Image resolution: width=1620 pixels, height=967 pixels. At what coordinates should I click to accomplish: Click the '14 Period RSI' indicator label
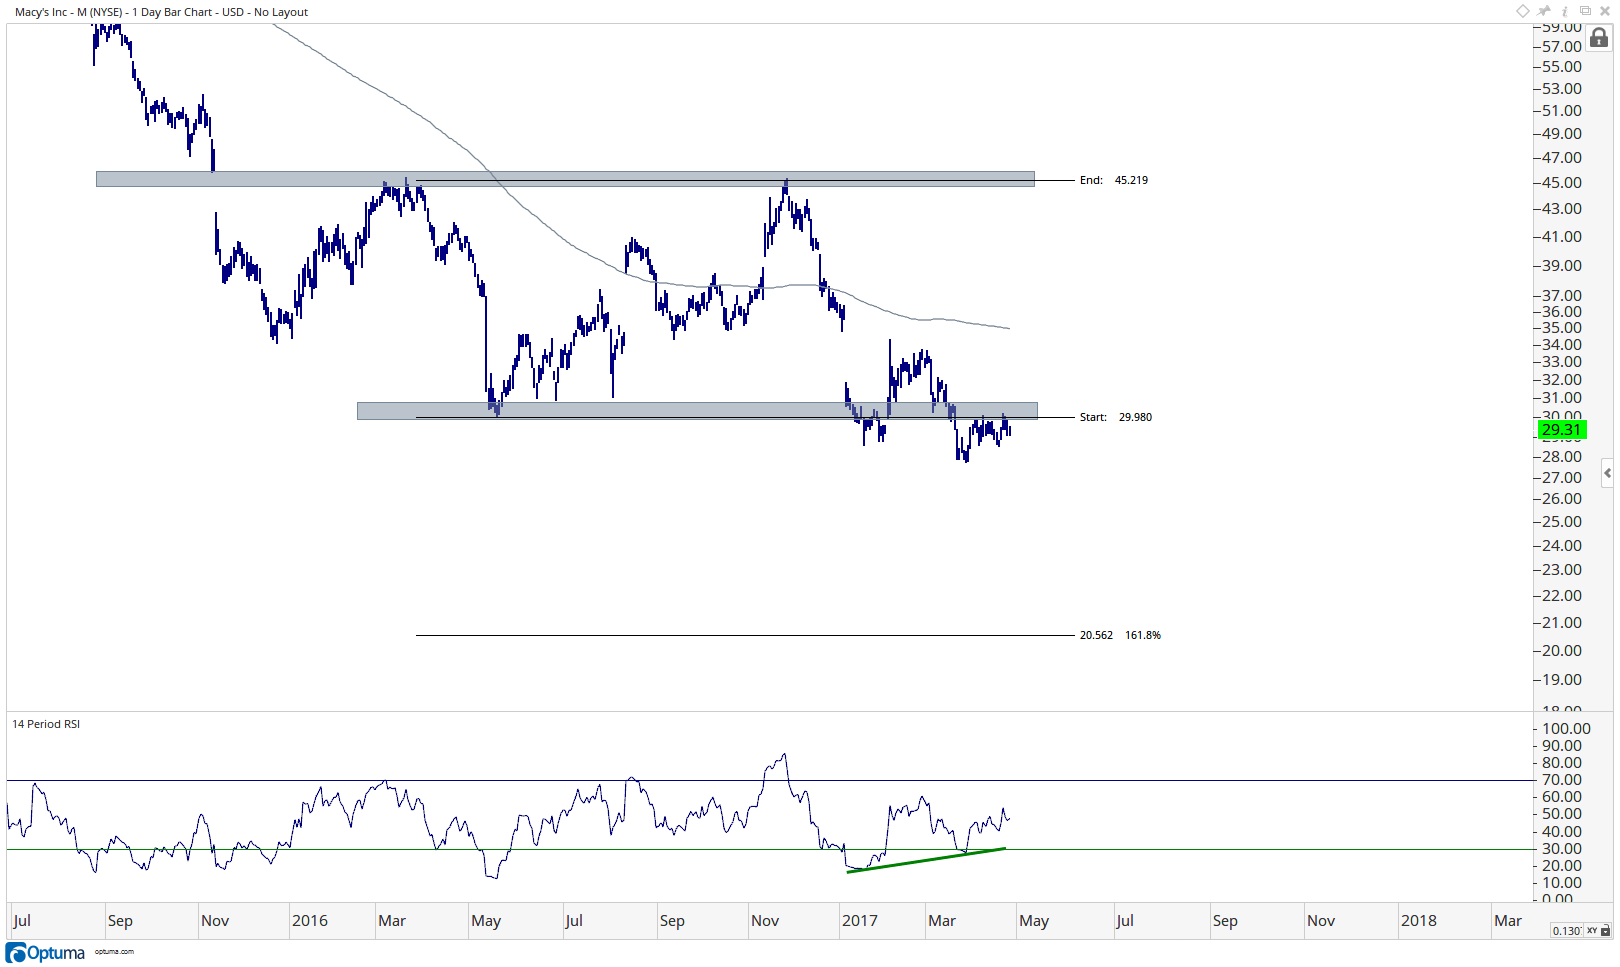coord(46,724)
